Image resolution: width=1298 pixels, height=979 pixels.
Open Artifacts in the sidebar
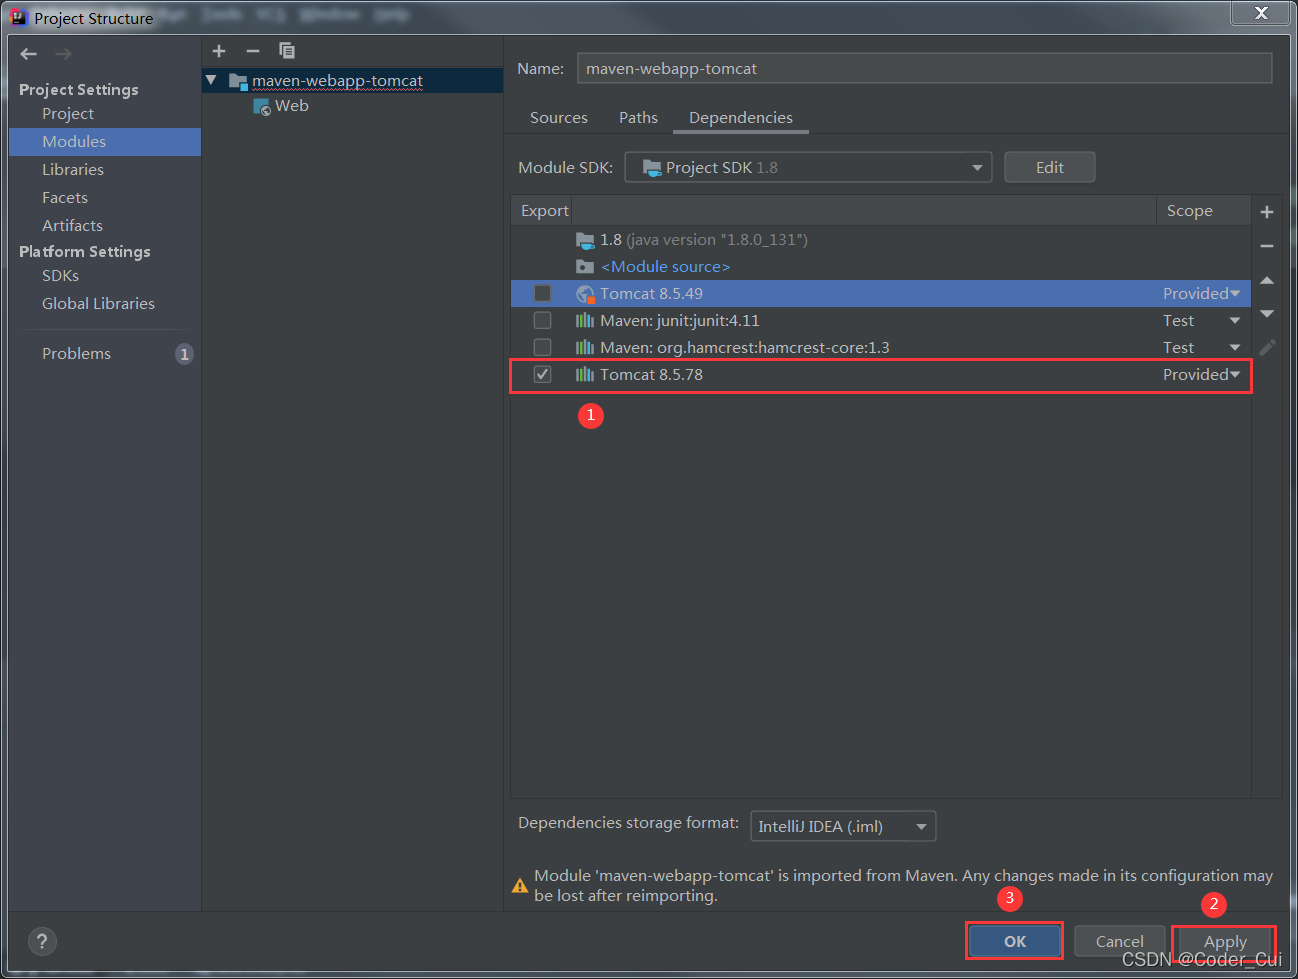[72, 226]
